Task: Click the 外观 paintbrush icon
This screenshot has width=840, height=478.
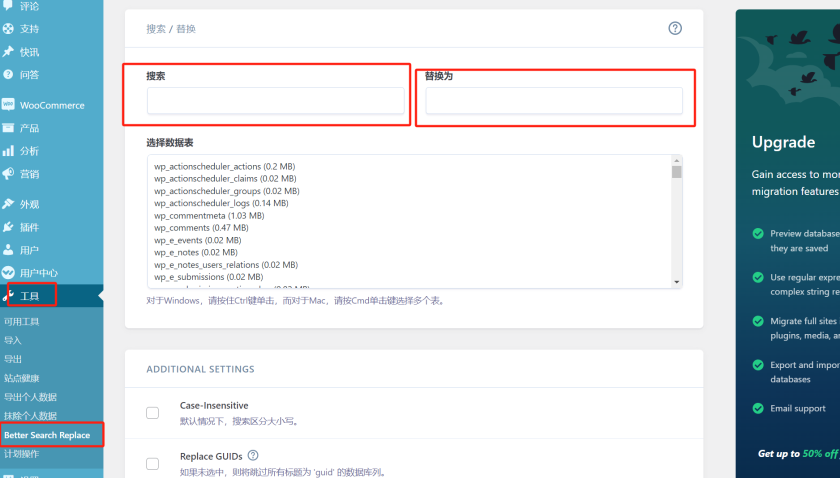Action: (x=8, y=204)
